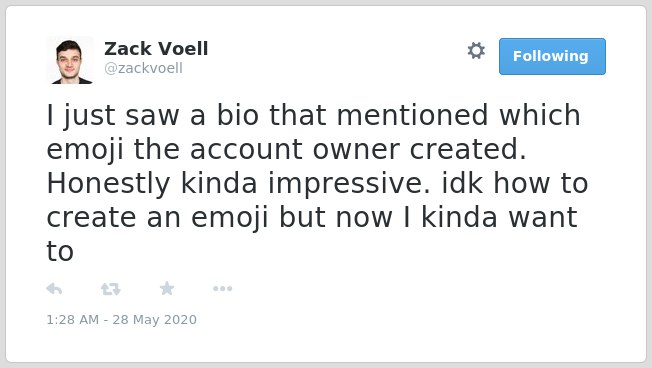The image size is (652, 368).
Task: Retweet Zack Voell's tweet
Action: [111, 289]
